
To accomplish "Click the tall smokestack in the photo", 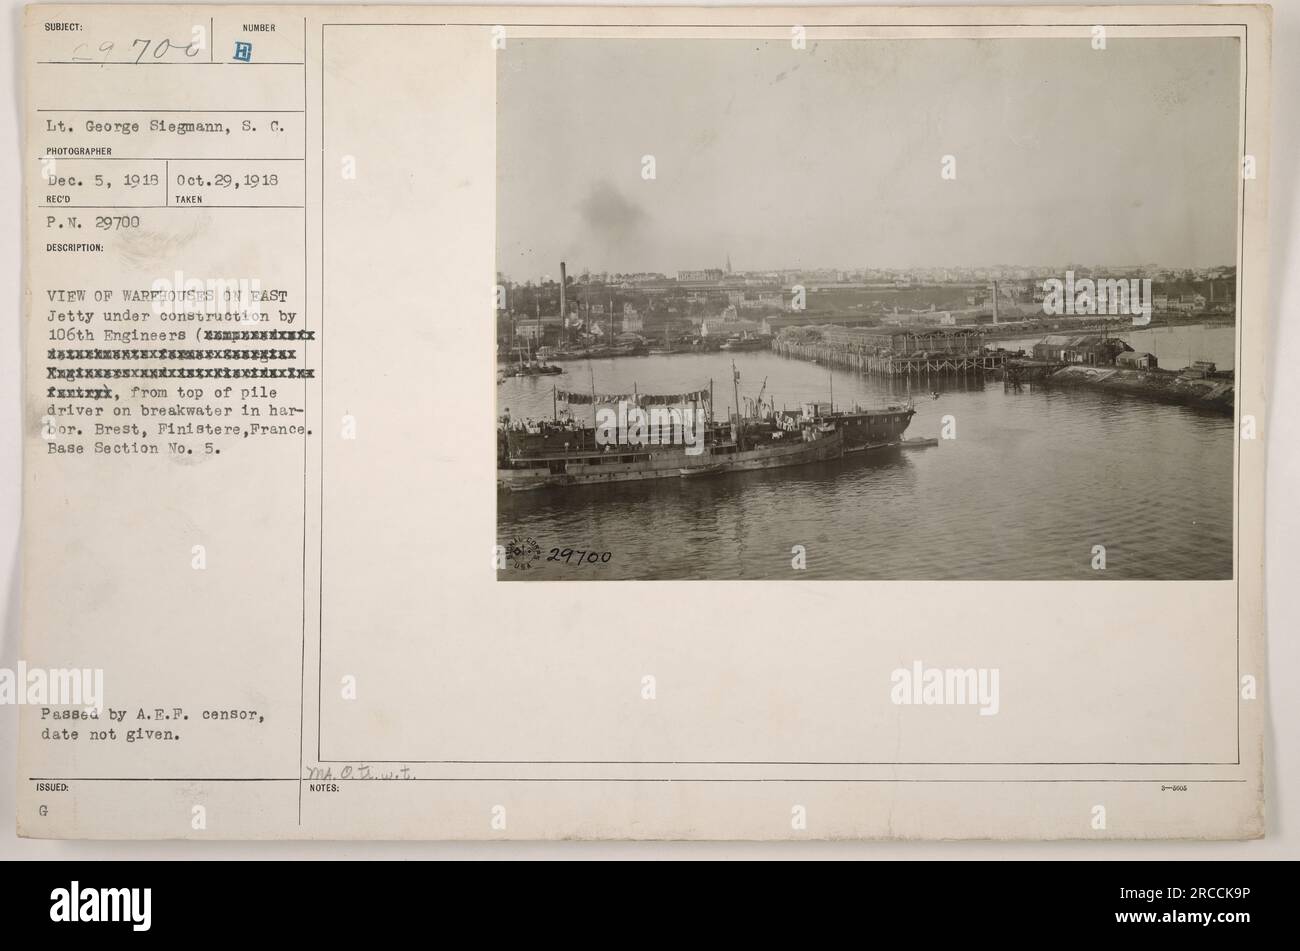I will tap(564, 292).
